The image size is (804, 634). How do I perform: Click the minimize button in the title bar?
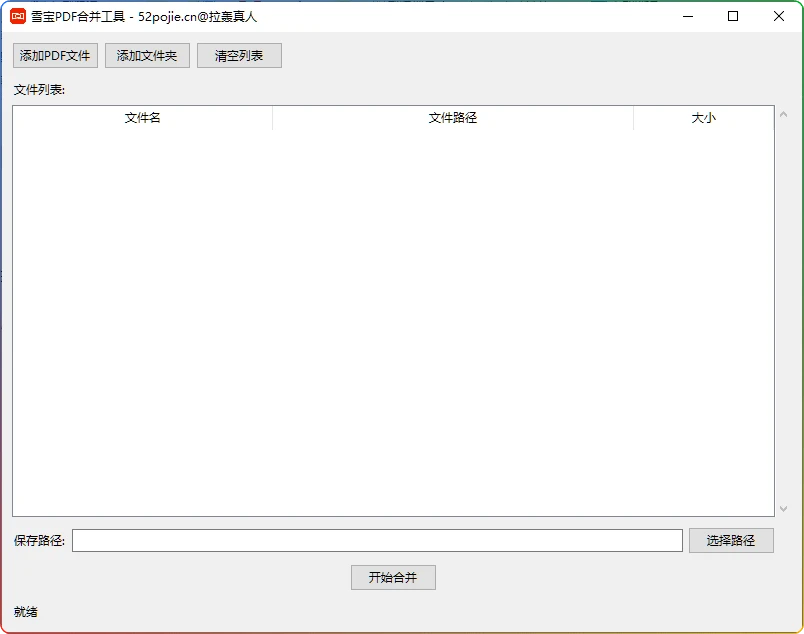tap(687, 16)
